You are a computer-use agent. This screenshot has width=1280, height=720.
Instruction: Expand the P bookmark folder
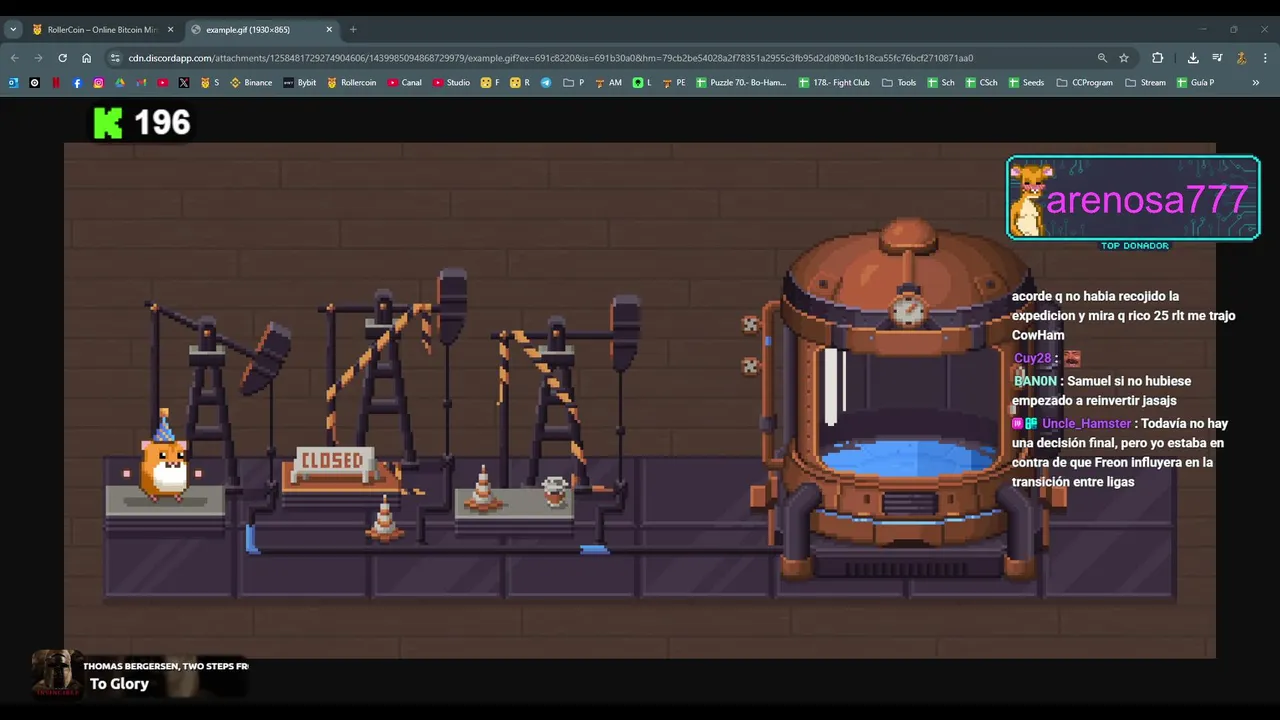point(574,83)
